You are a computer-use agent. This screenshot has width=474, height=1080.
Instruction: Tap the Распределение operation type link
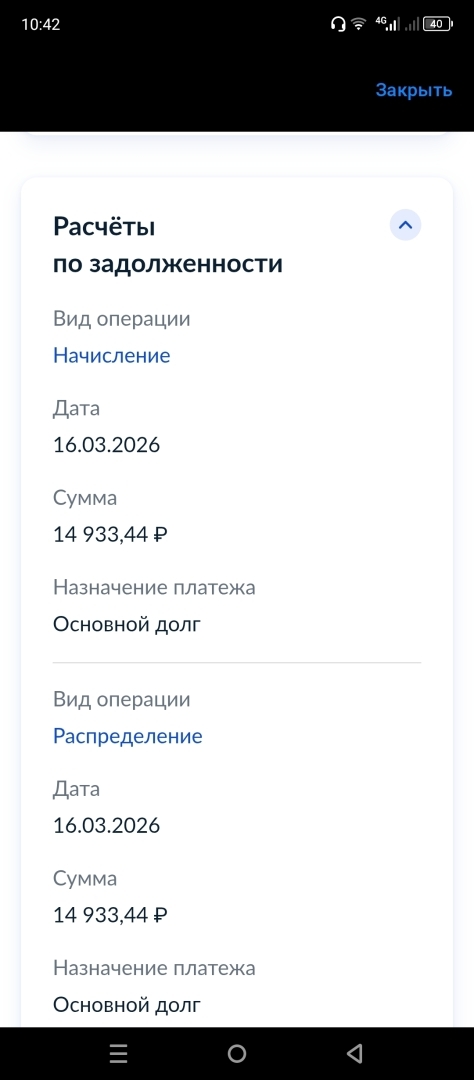pos(127,736)
